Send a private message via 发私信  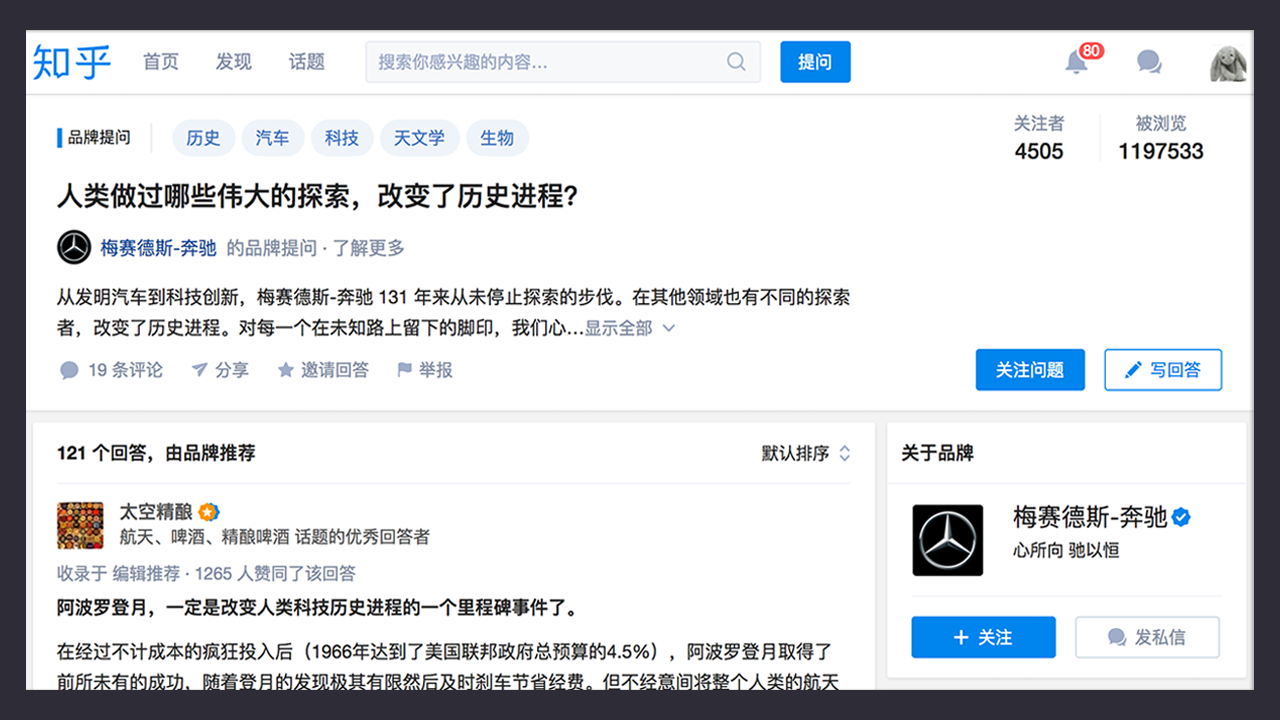[1147, 637]
